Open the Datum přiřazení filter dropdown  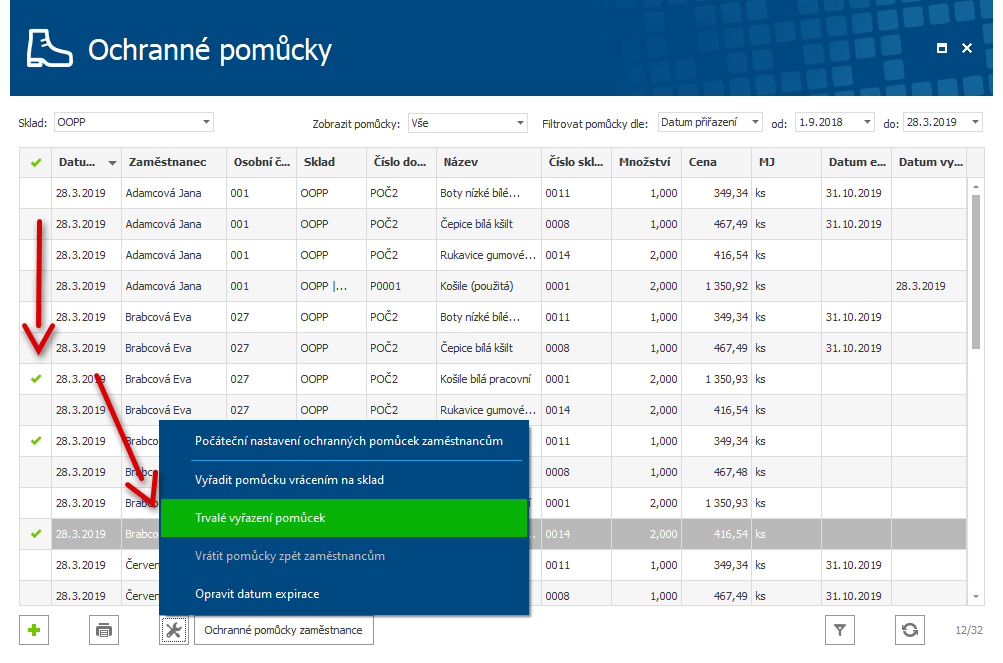(755, 122)
